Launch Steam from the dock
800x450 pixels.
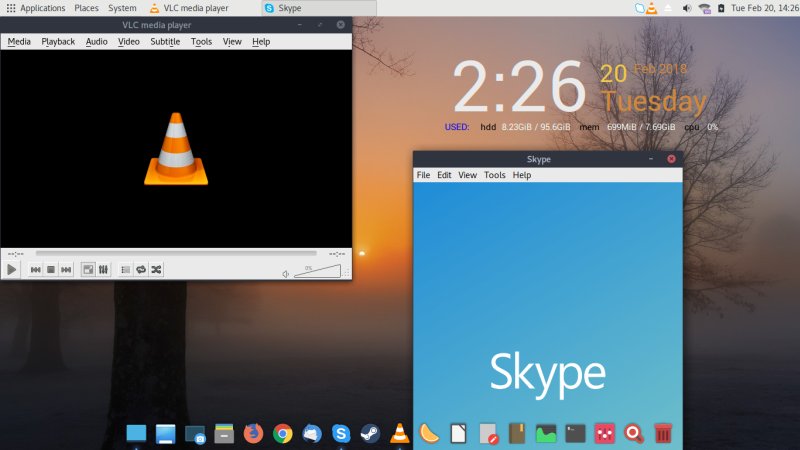coord(370,433)
